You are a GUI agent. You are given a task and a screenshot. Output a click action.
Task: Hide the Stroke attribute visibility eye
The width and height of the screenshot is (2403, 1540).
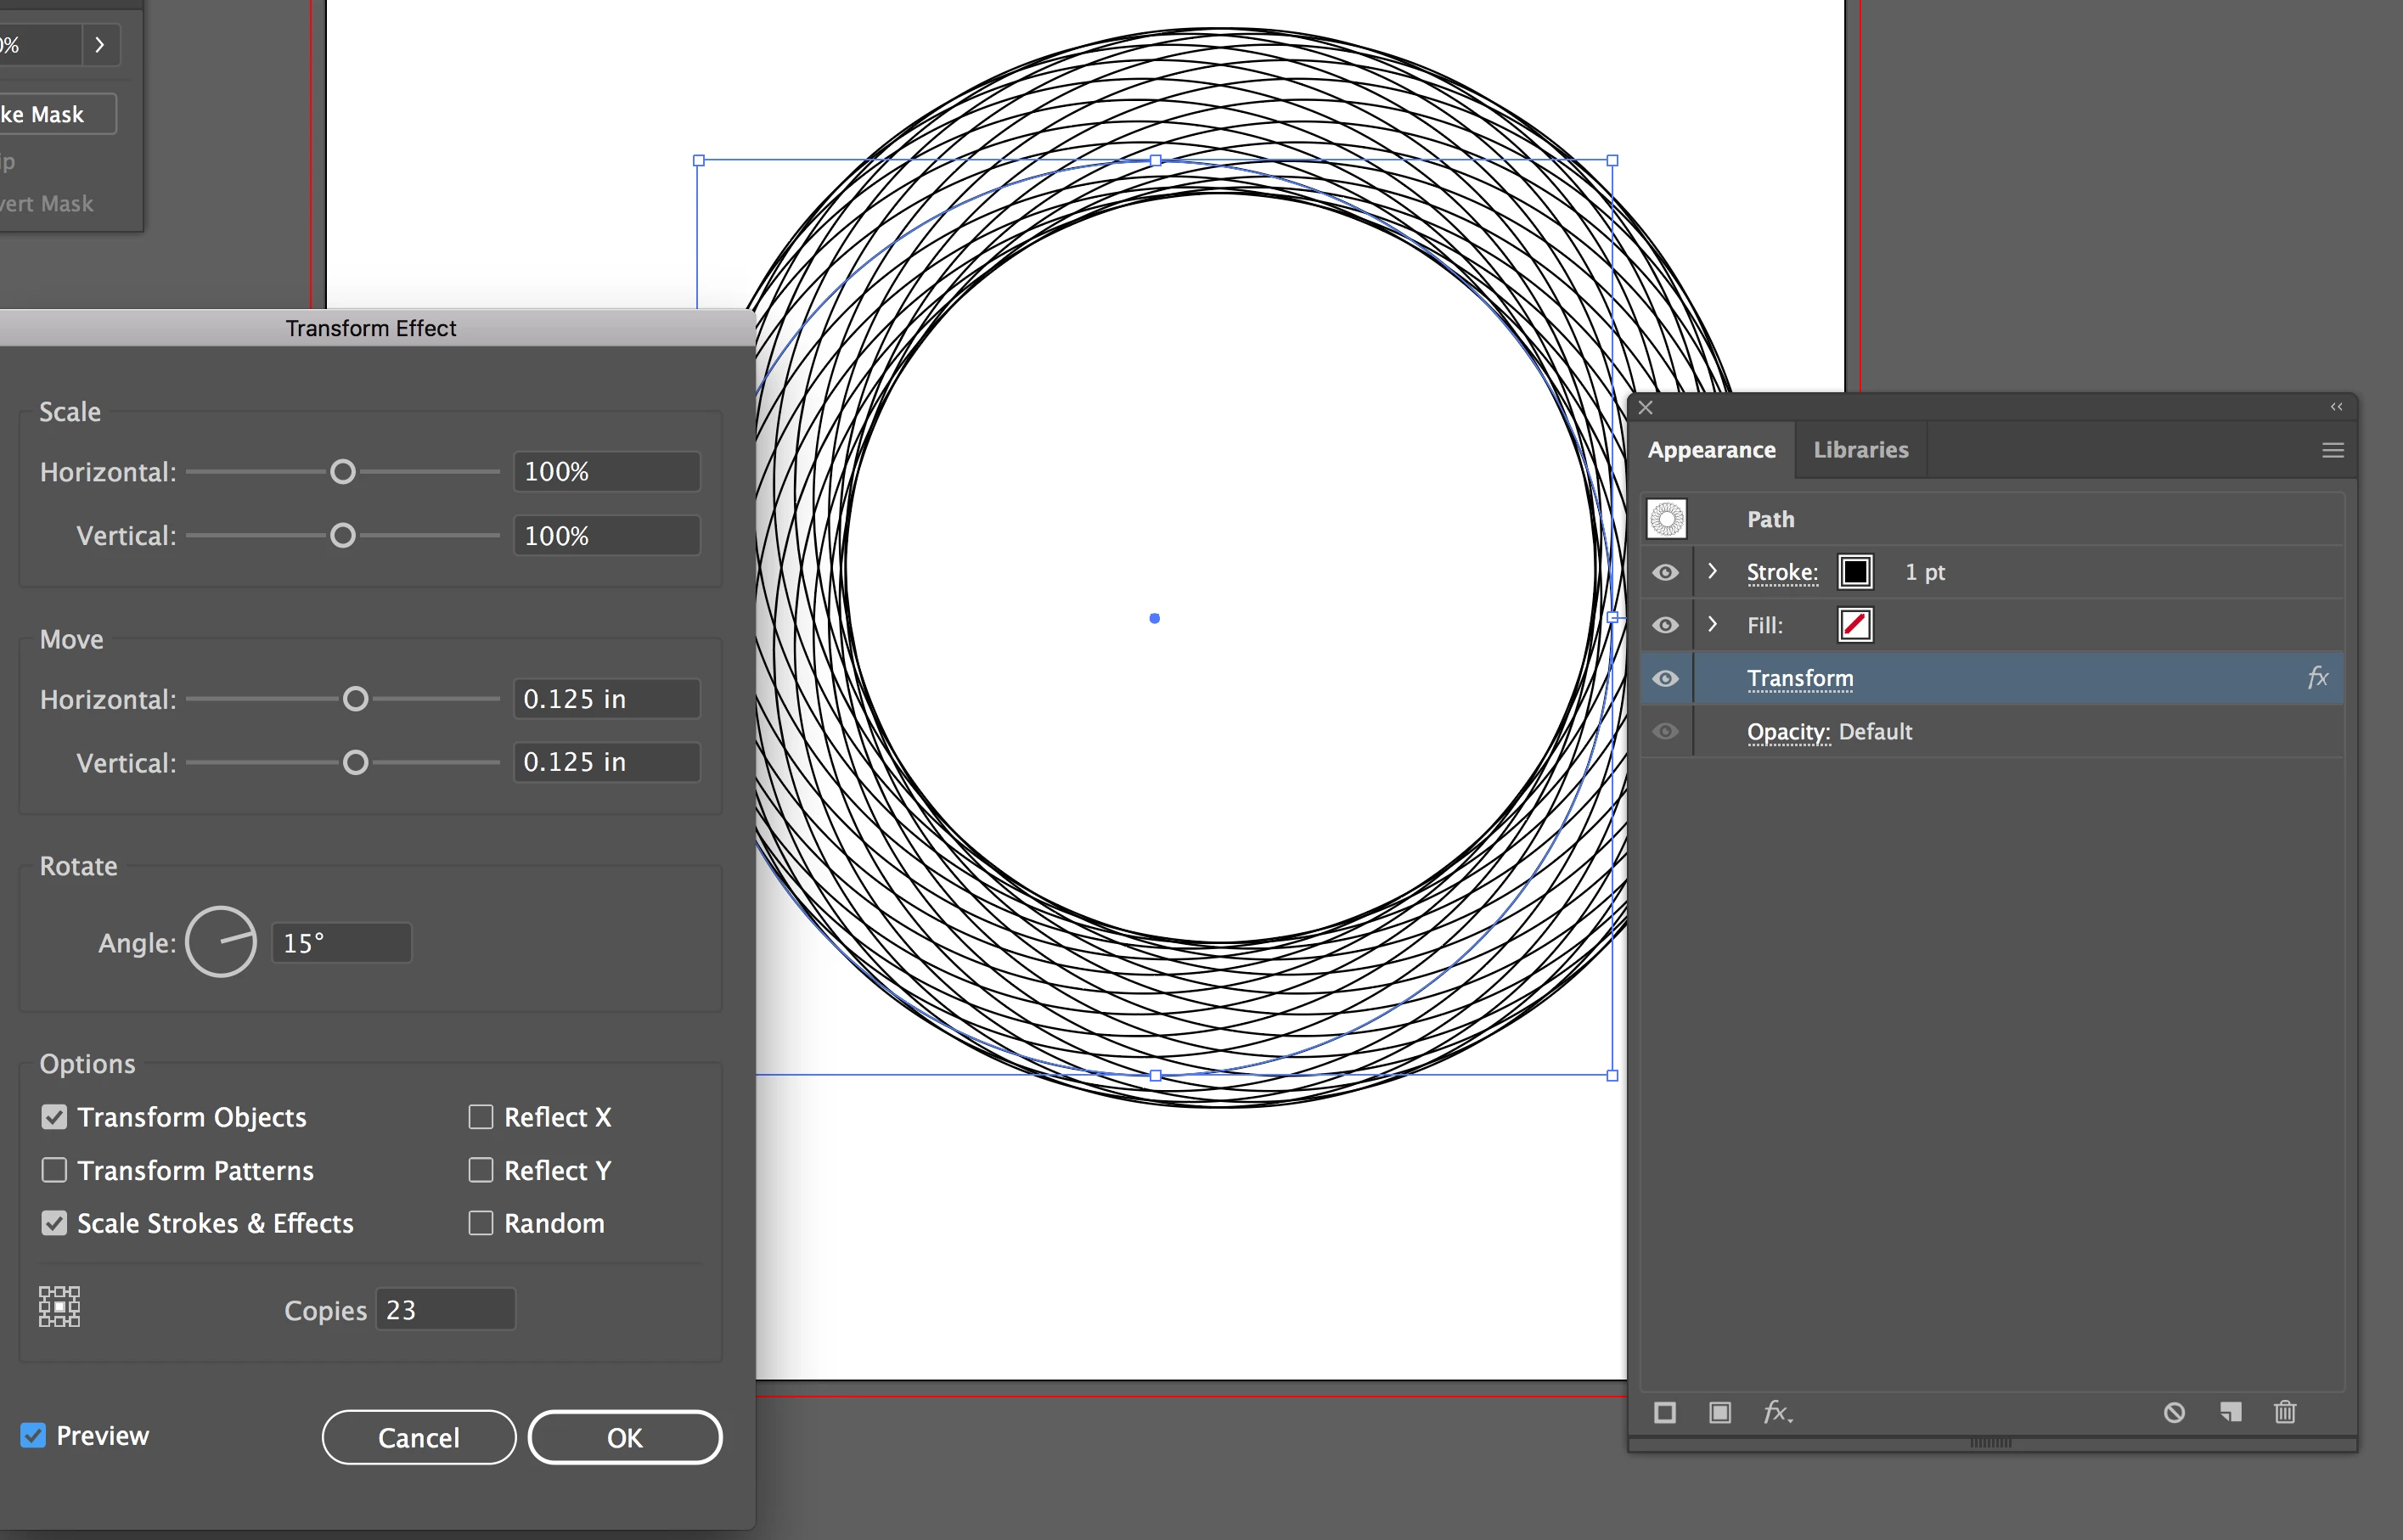click(1665, 572)
